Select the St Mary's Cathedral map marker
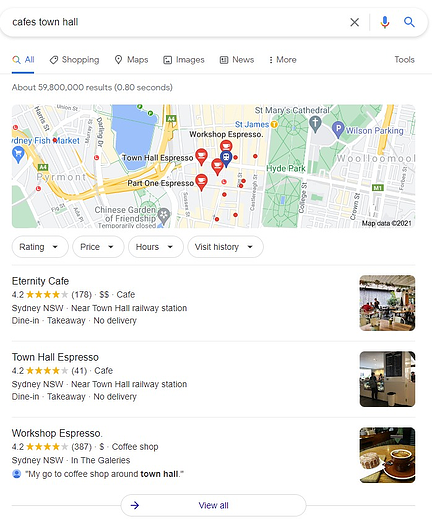Screen dimensions: 432x527 pyautogui.click(x=315, y=123)
